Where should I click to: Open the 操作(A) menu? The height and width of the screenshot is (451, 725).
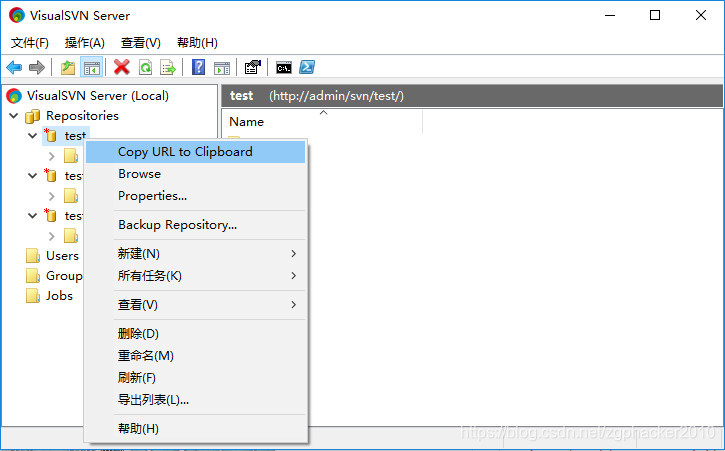click(85, 43)
